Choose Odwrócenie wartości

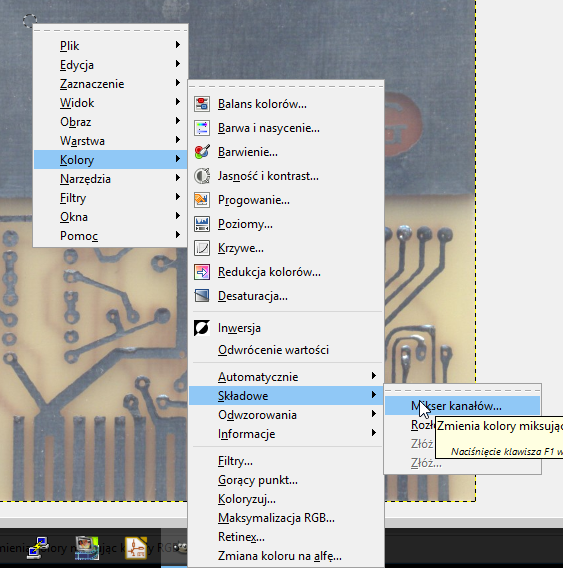click(286, 350)
